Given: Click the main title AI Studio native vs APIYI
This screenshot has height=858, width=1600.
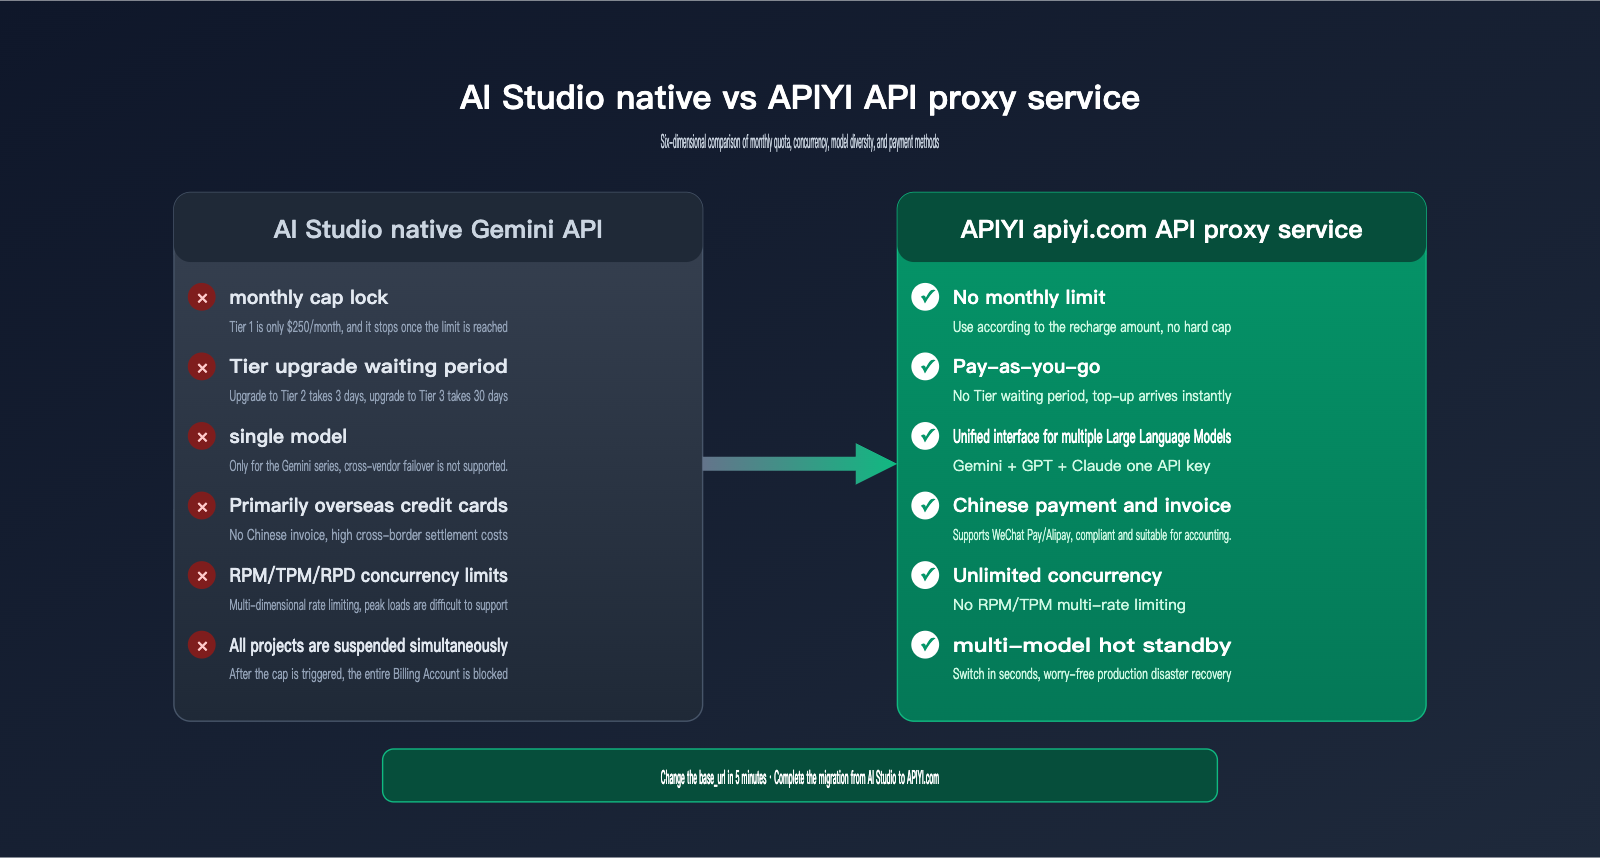Looking at the screenshot, I should (x=800, y=98).
